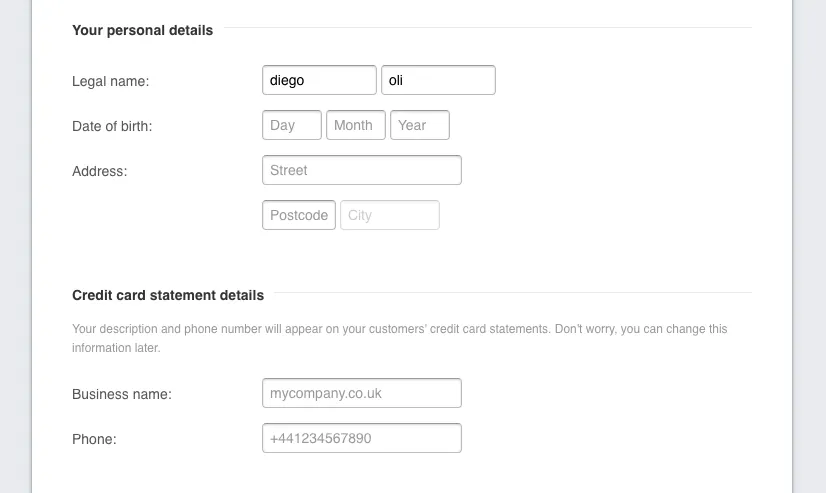Click the 'Your personal details' heading
This screenshot has width=826, height=493.
[142, 30]
